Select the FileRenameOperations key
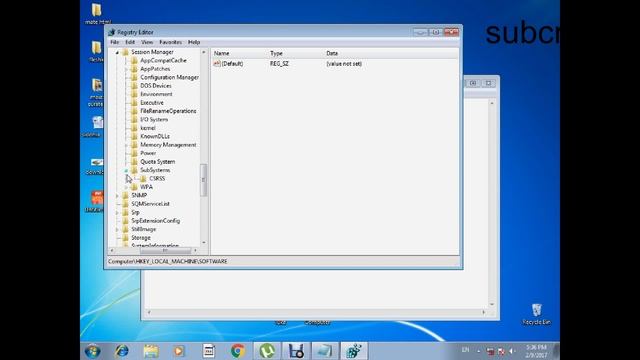640x360 pixels. [168, 111]
